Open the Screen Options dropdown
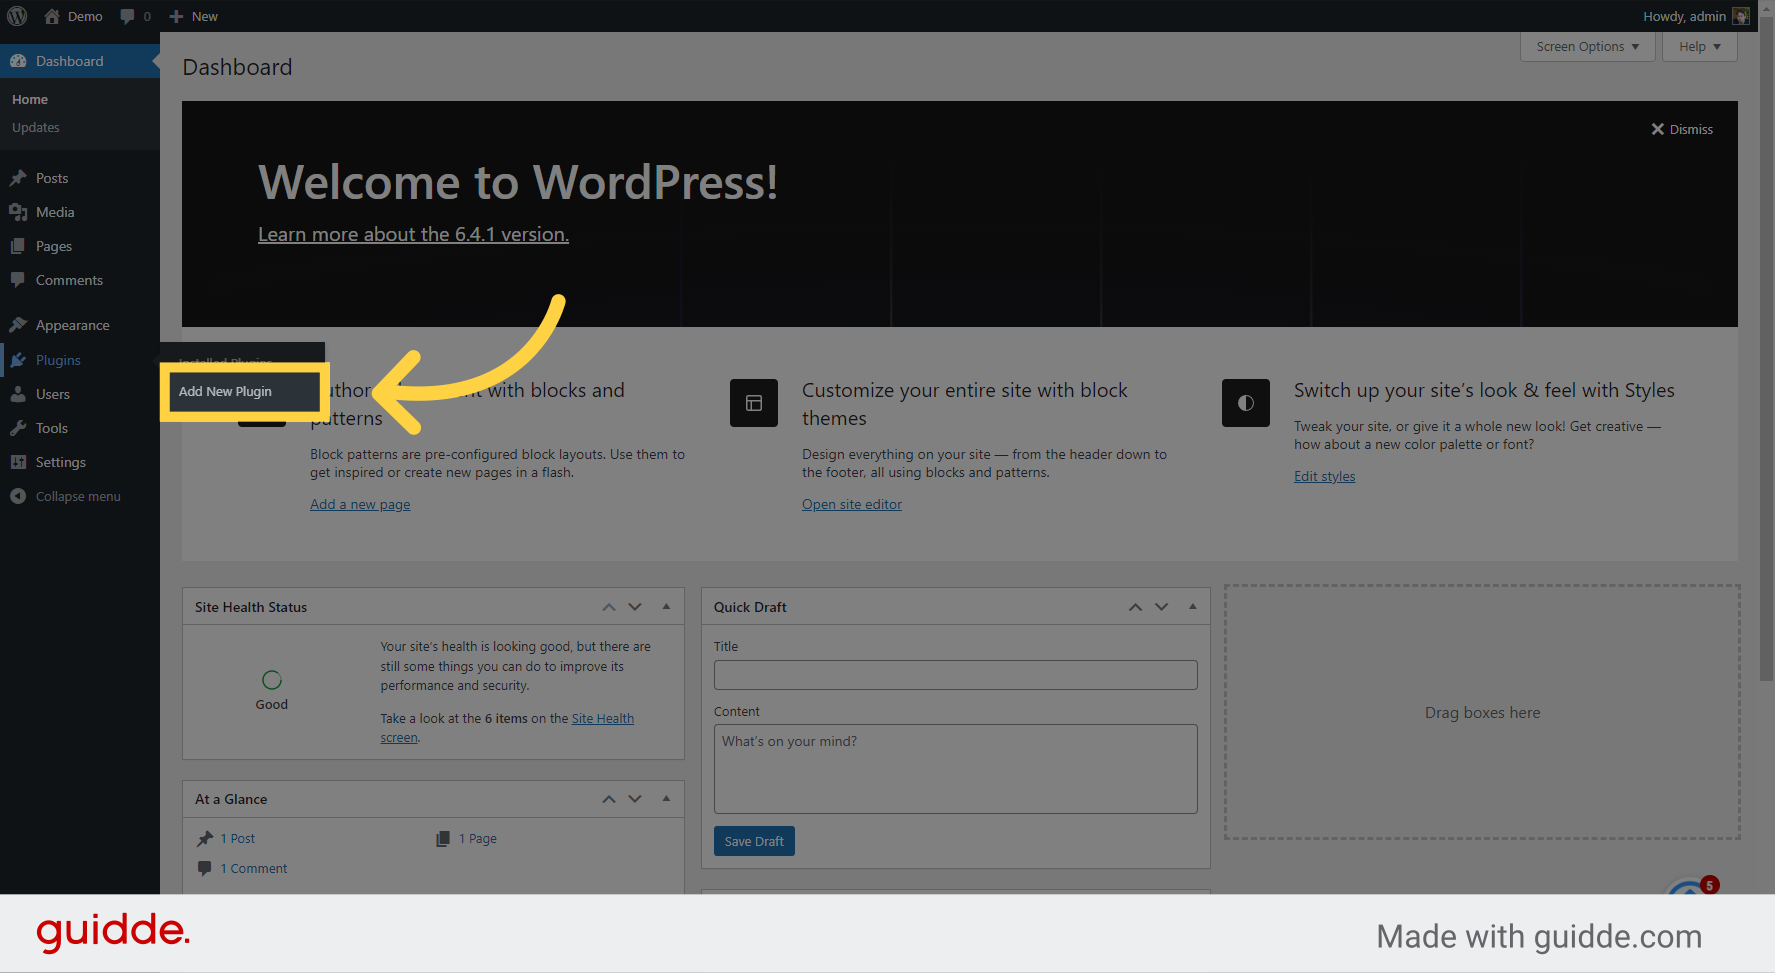 pyautogui.click(x=1586, y=46)
